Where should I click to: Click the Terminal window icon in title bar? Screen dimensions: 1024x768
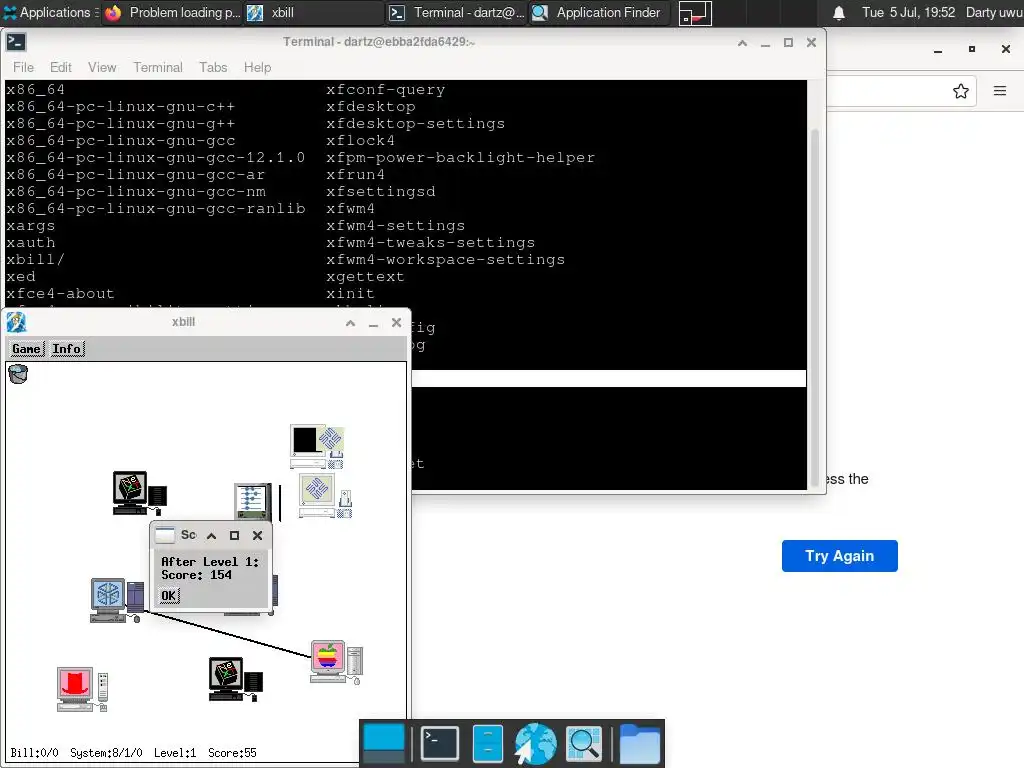pos(16,42)
